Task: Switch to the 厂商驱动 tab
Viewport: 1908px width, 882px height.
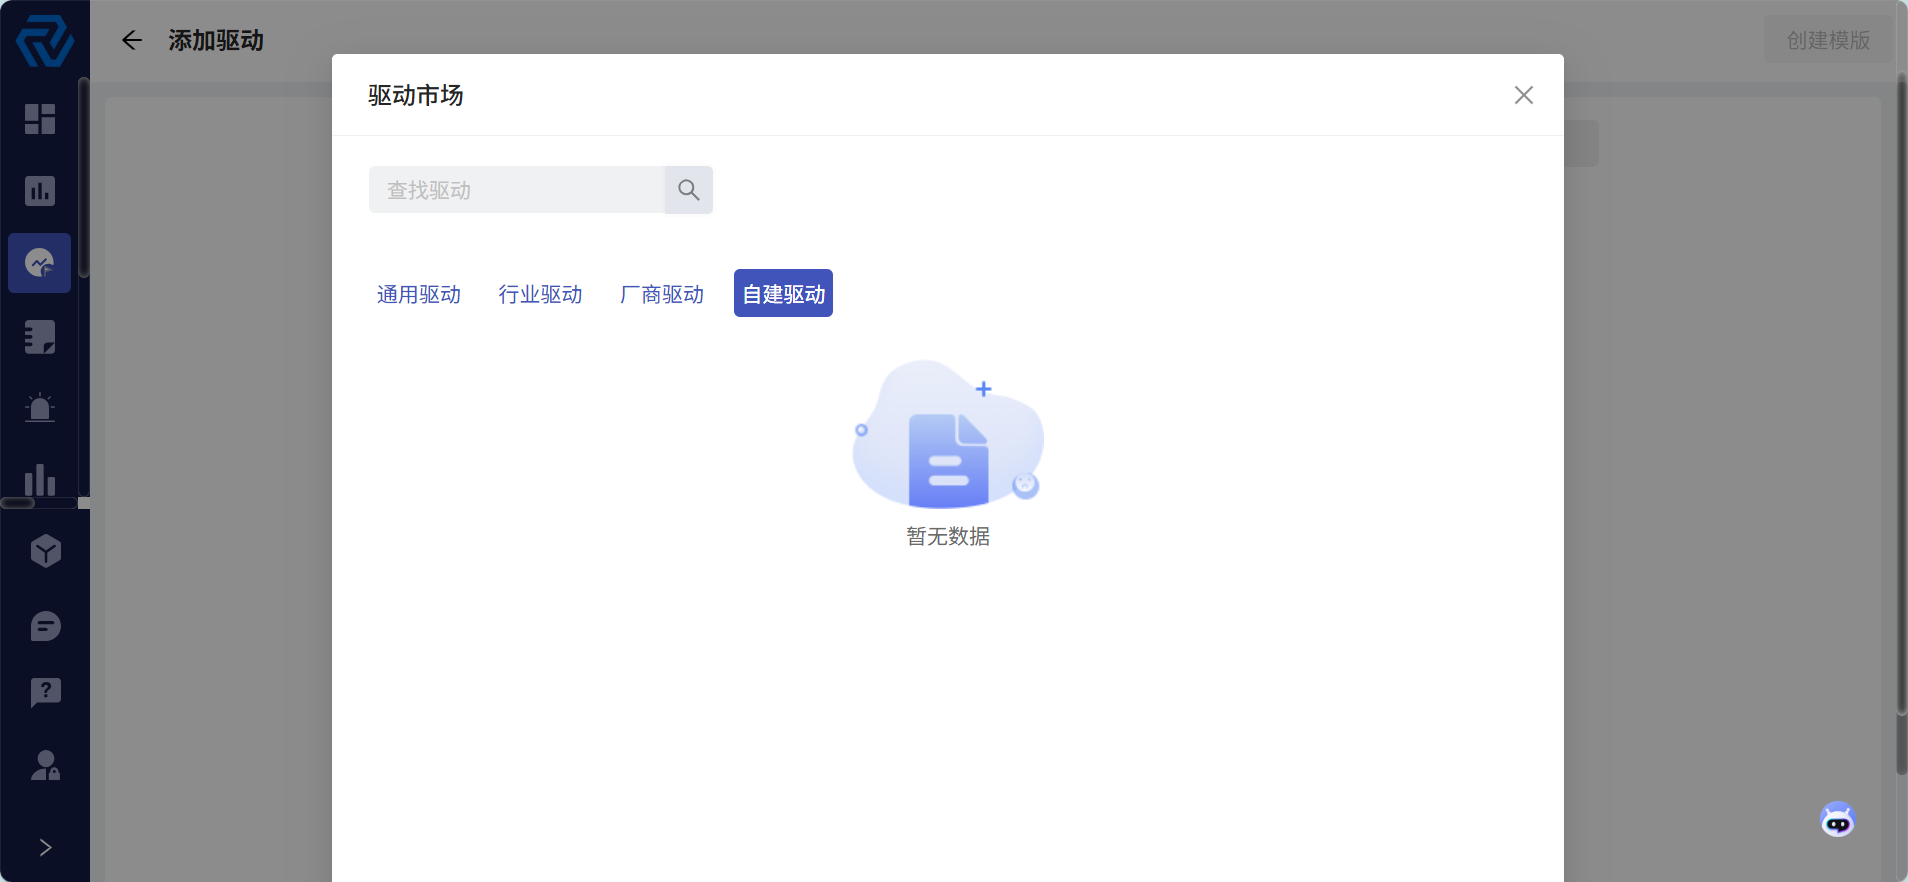Action: click(x=662, y=294)
